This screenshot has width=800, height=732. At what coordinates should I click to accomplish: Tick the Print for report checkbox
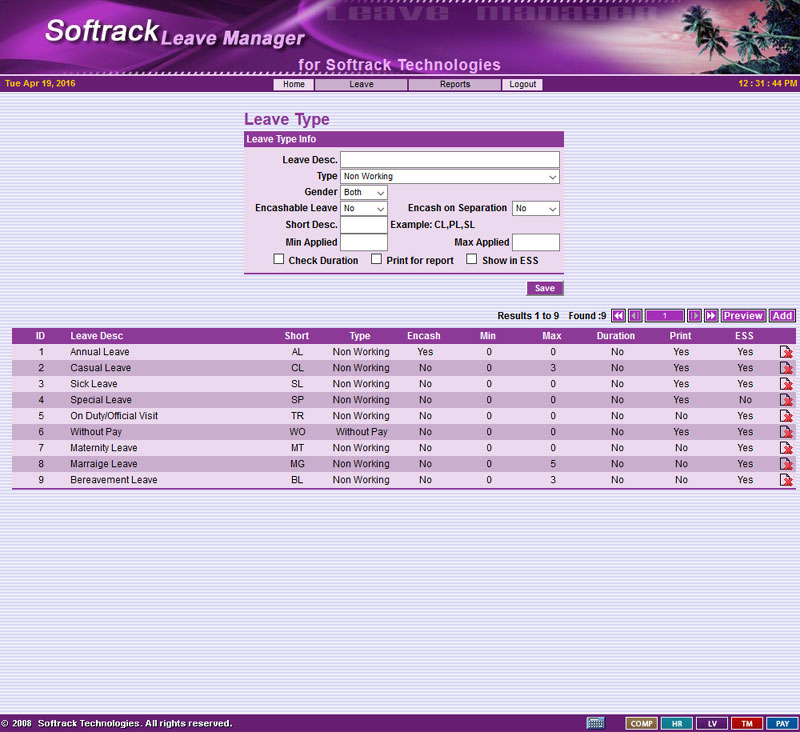tap(377, 260)
